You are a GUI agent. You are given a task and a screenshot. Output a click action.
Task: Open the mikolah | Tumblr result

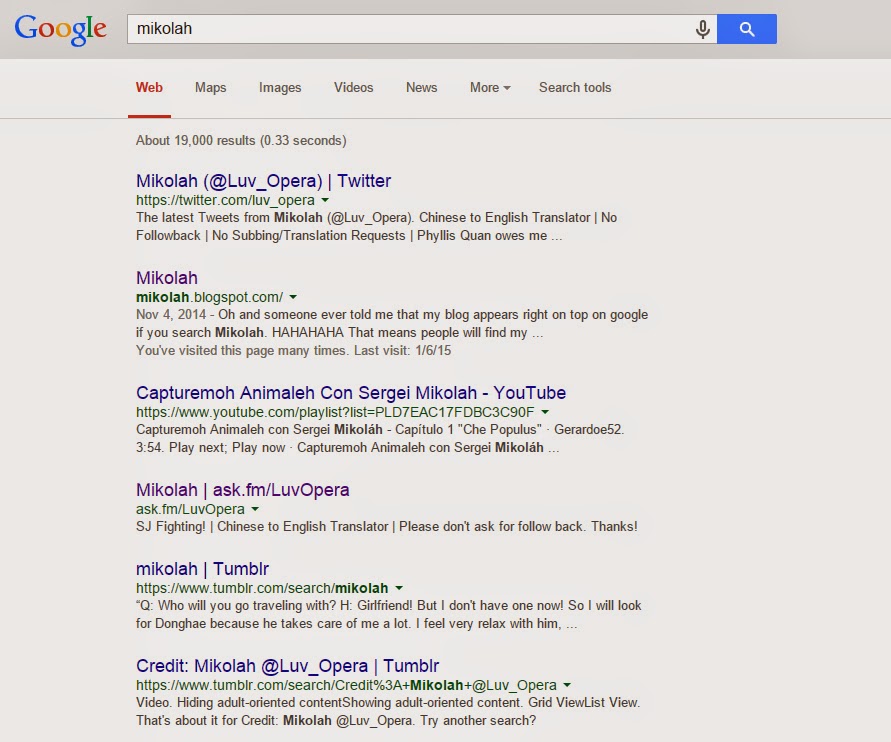(x=202, y=569)
